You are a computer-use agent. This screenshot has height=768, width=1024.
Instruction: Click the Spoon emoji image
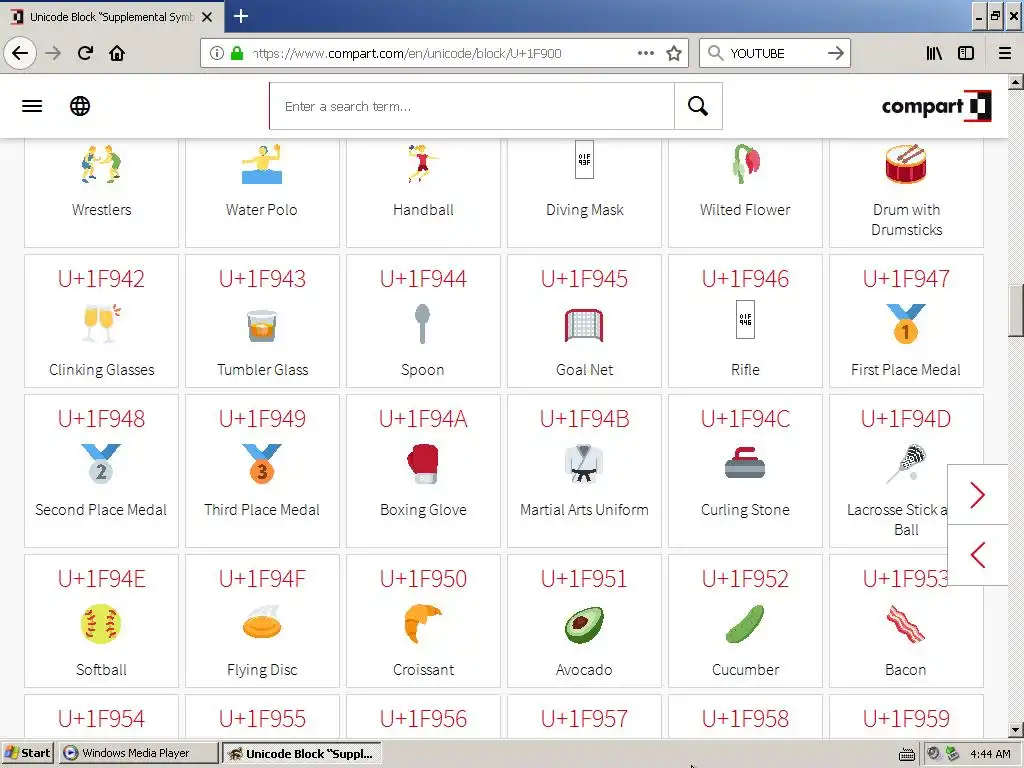(x=423, y=324)
